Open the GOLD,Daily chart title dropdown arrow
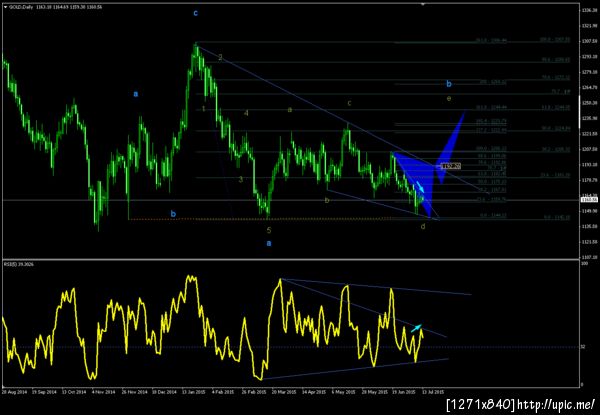 tap(3, 7)
